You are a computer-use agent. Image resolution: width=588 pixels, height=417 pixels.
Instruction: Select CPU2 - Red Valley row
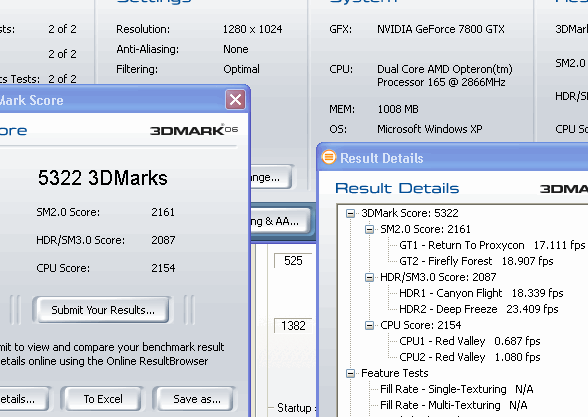coord(470,357)
